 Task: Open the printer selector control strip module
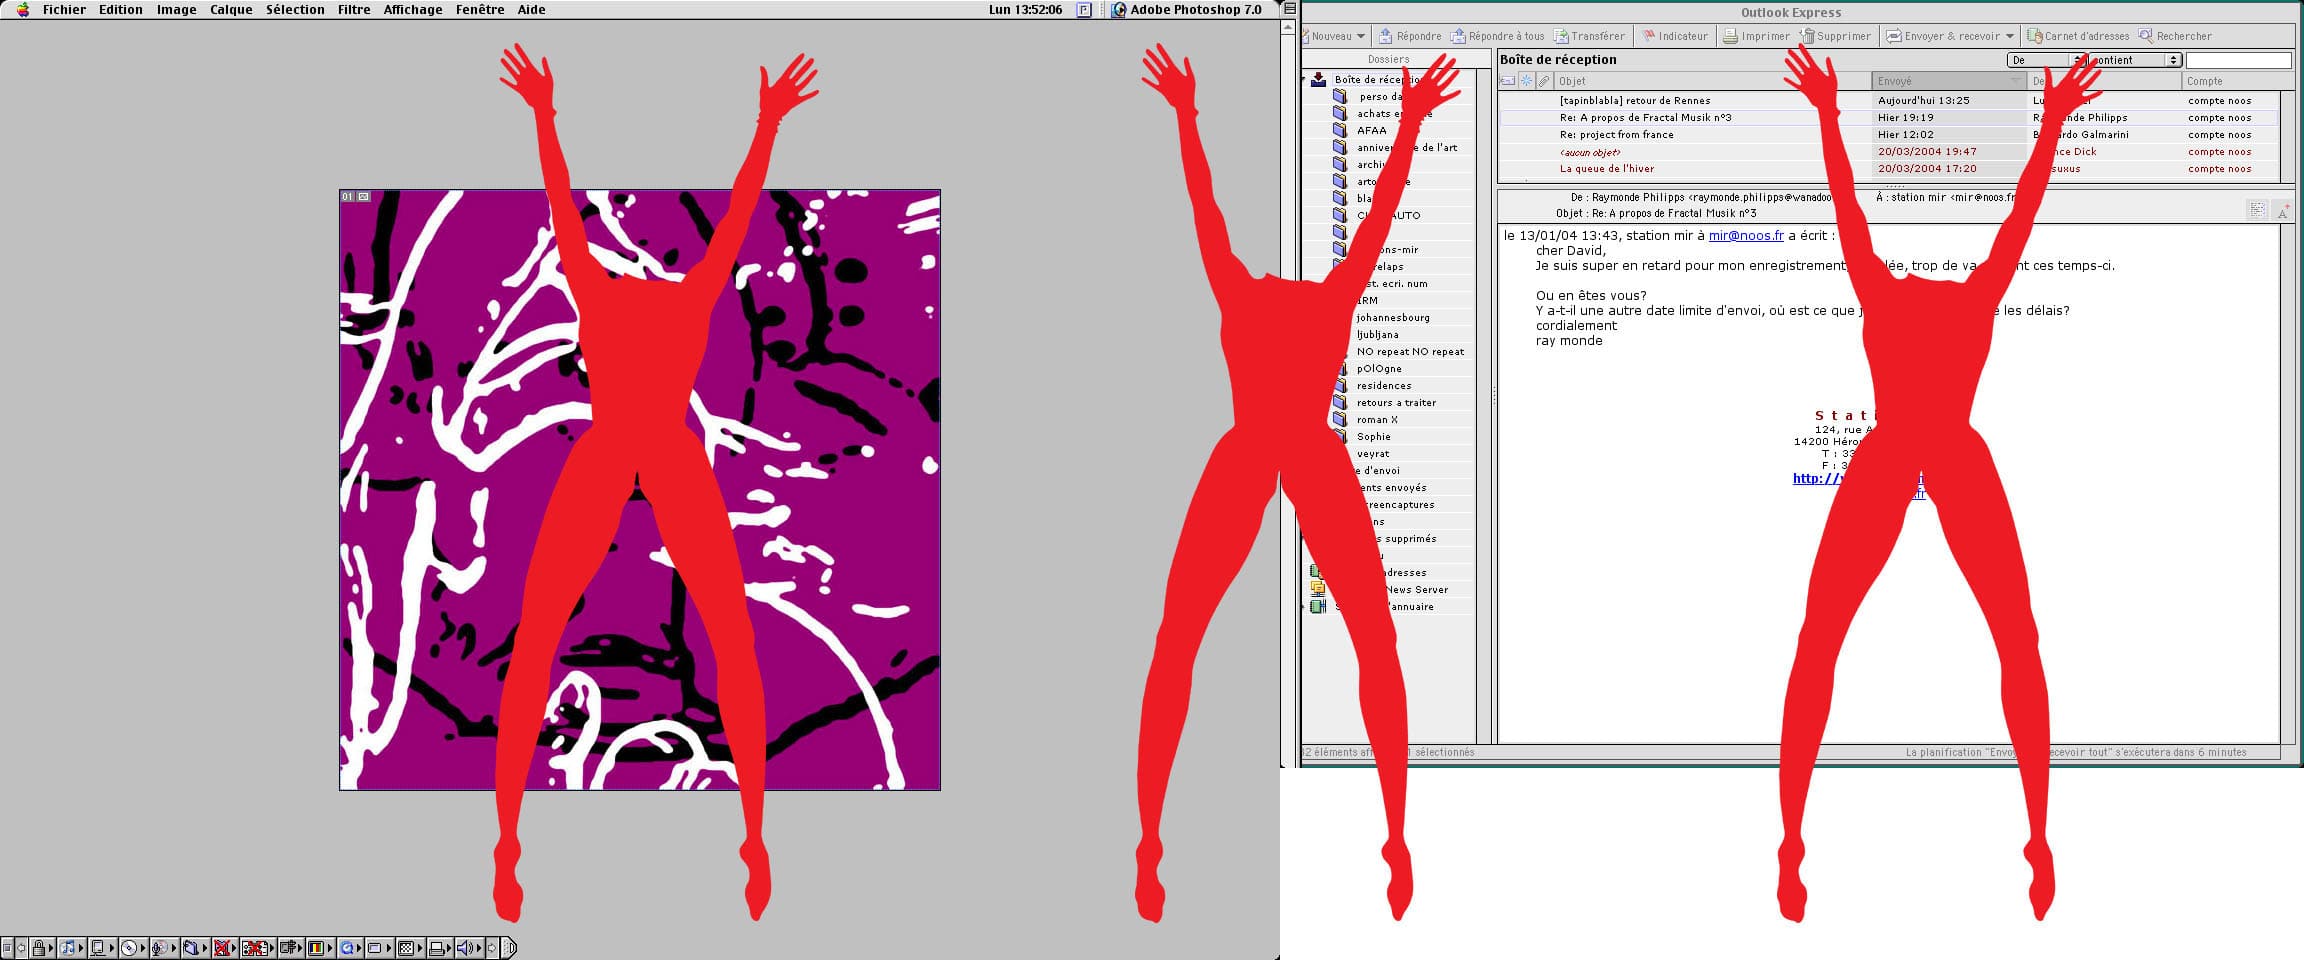tap(440, 948)
